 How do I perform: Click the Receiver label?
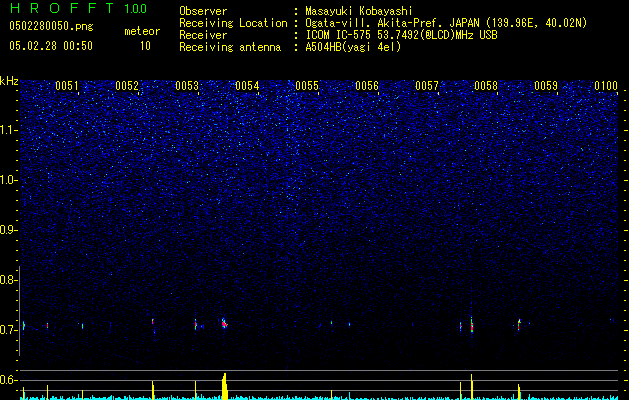click(203, 35)
